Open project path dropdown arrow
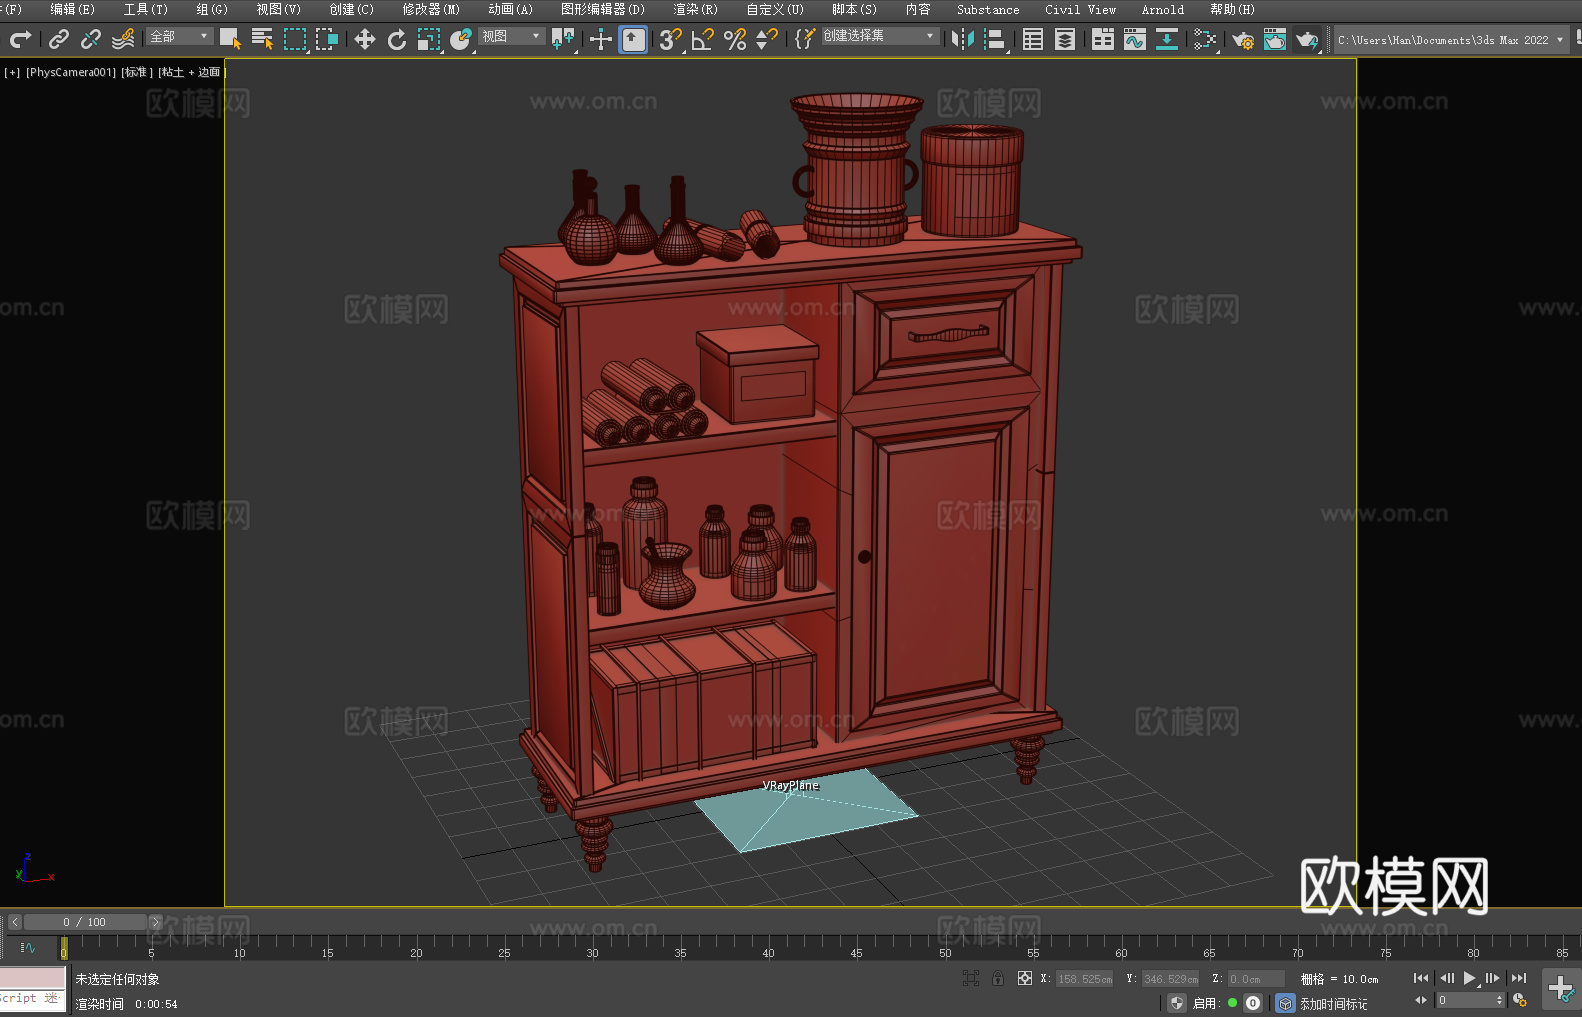Screen dimensions: 1582x1017 [1560, 40]
